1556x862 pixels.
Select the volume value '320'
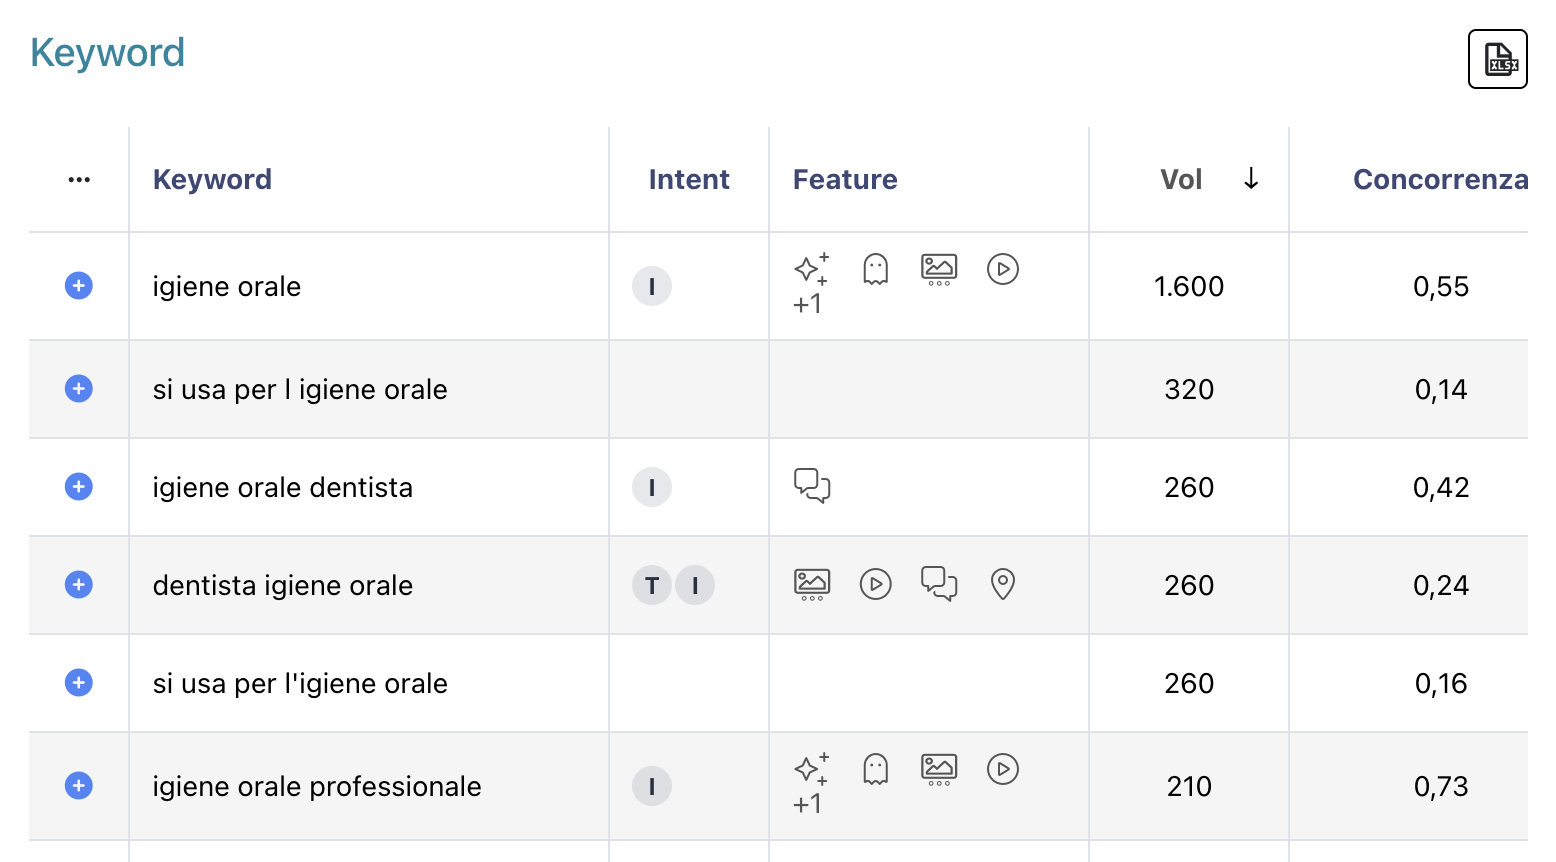[x=1189, y=389]
